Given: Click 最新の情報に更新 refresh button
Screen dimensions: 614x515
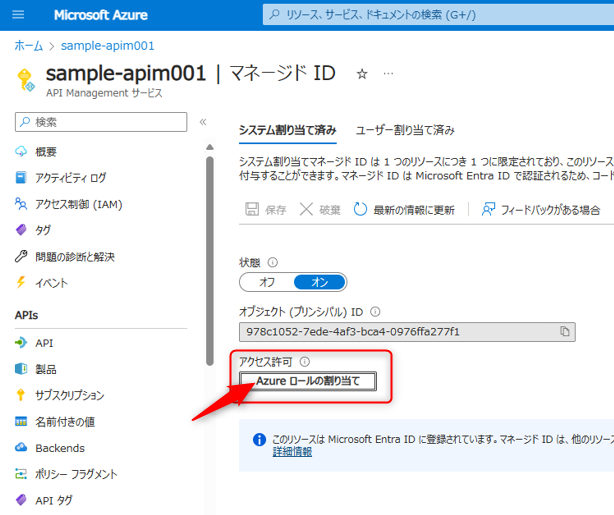Looking at the screenshot, I should coord(404,210).
